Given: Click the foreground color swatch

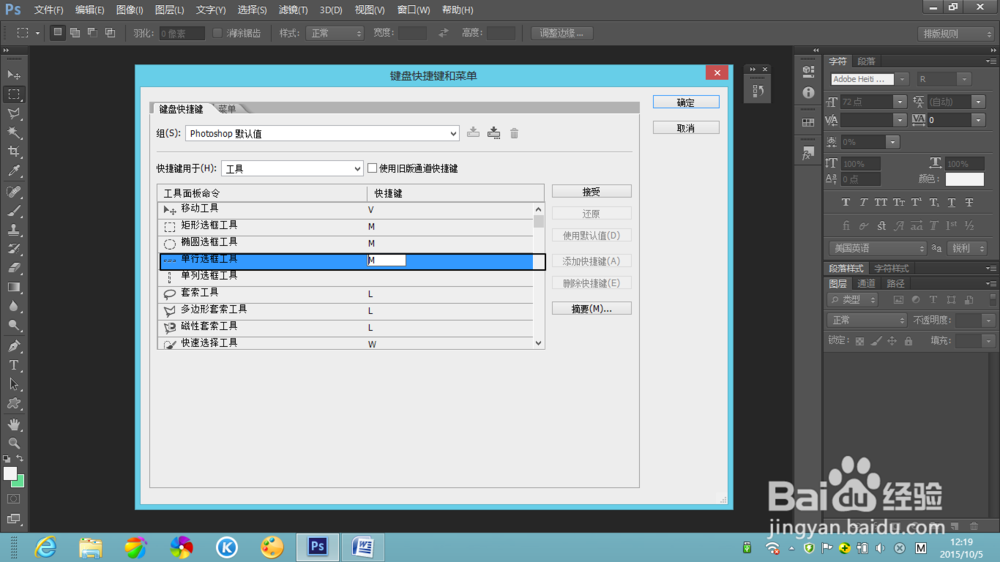Looking at the screenshot, I should (x=10, y=474).
